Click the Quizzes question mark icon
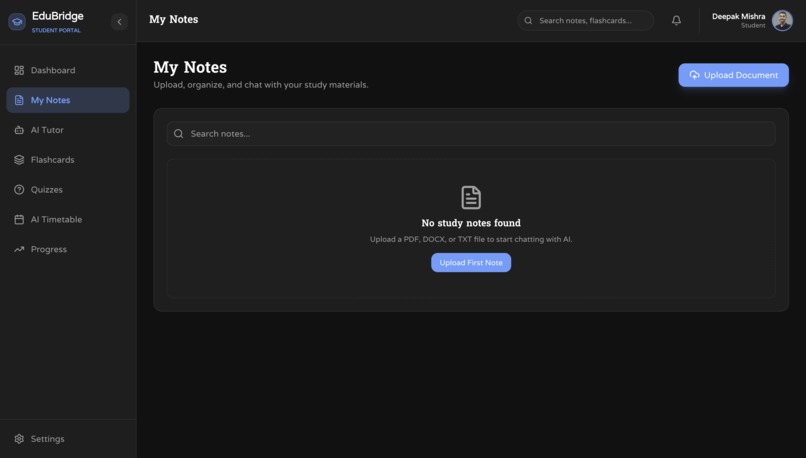The image size is (806, 458). pos(19,190)
